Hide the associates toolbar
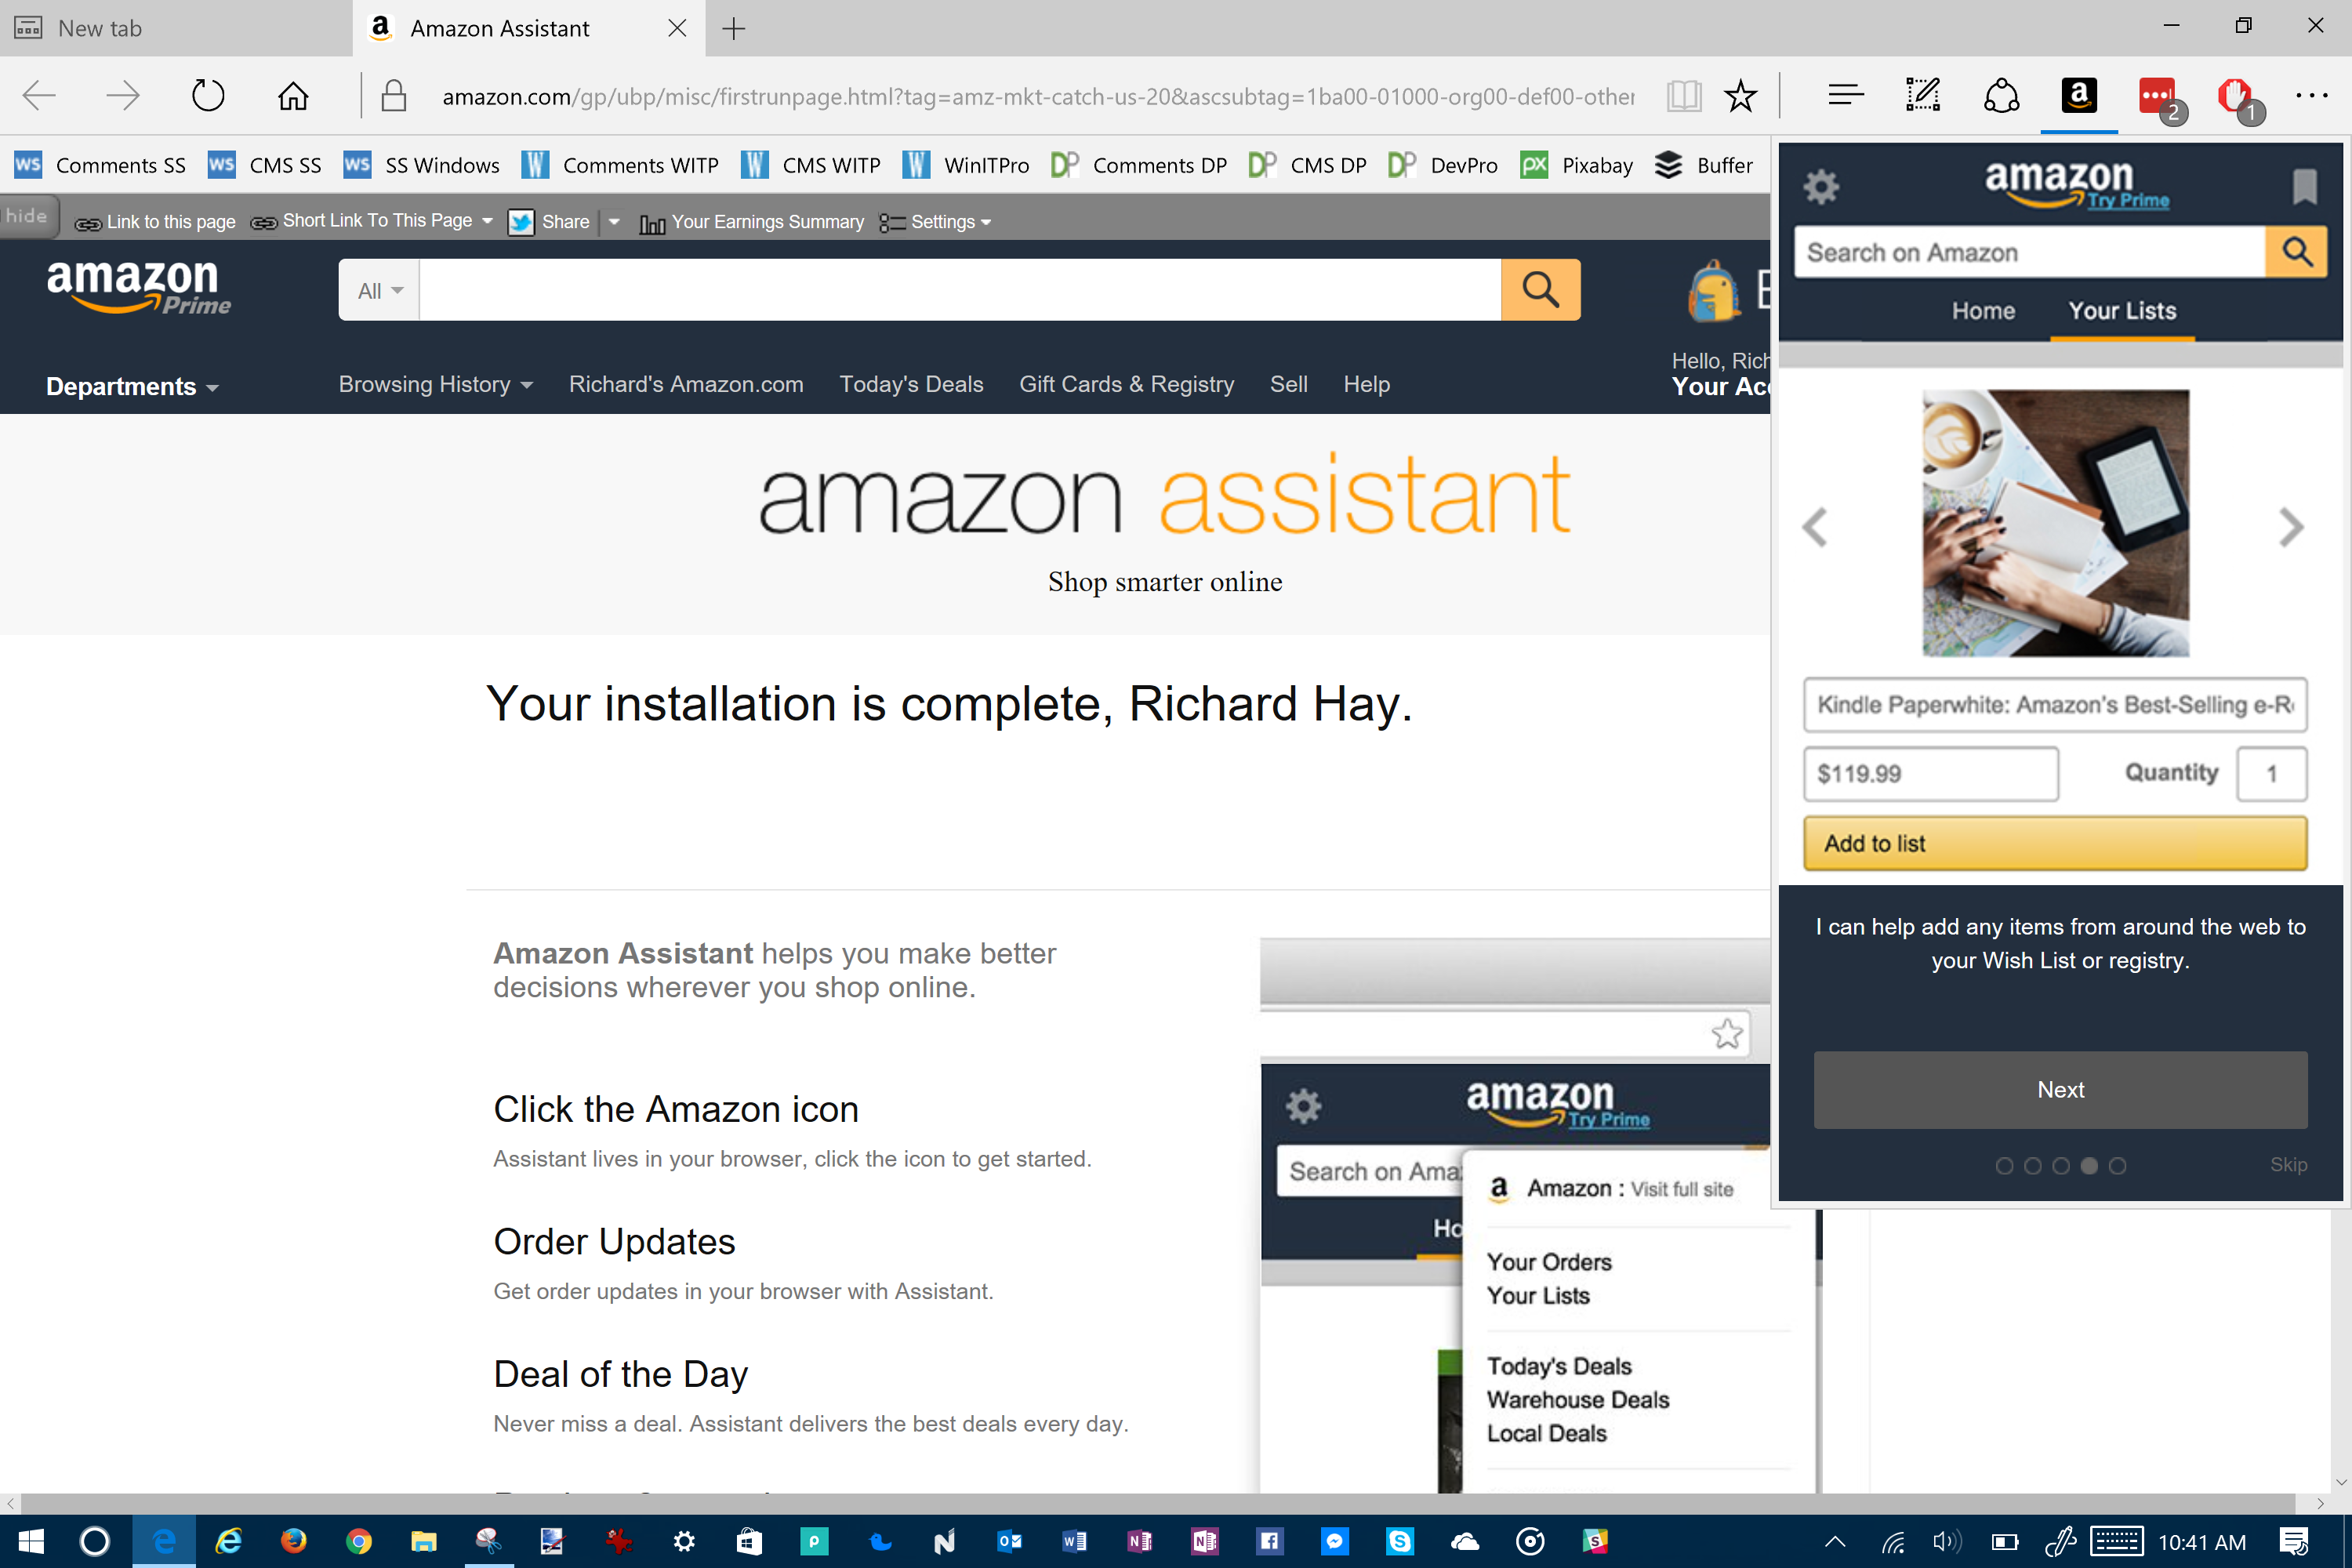Viewport: 2352px width, 1568px height. [x=27, y=216]
